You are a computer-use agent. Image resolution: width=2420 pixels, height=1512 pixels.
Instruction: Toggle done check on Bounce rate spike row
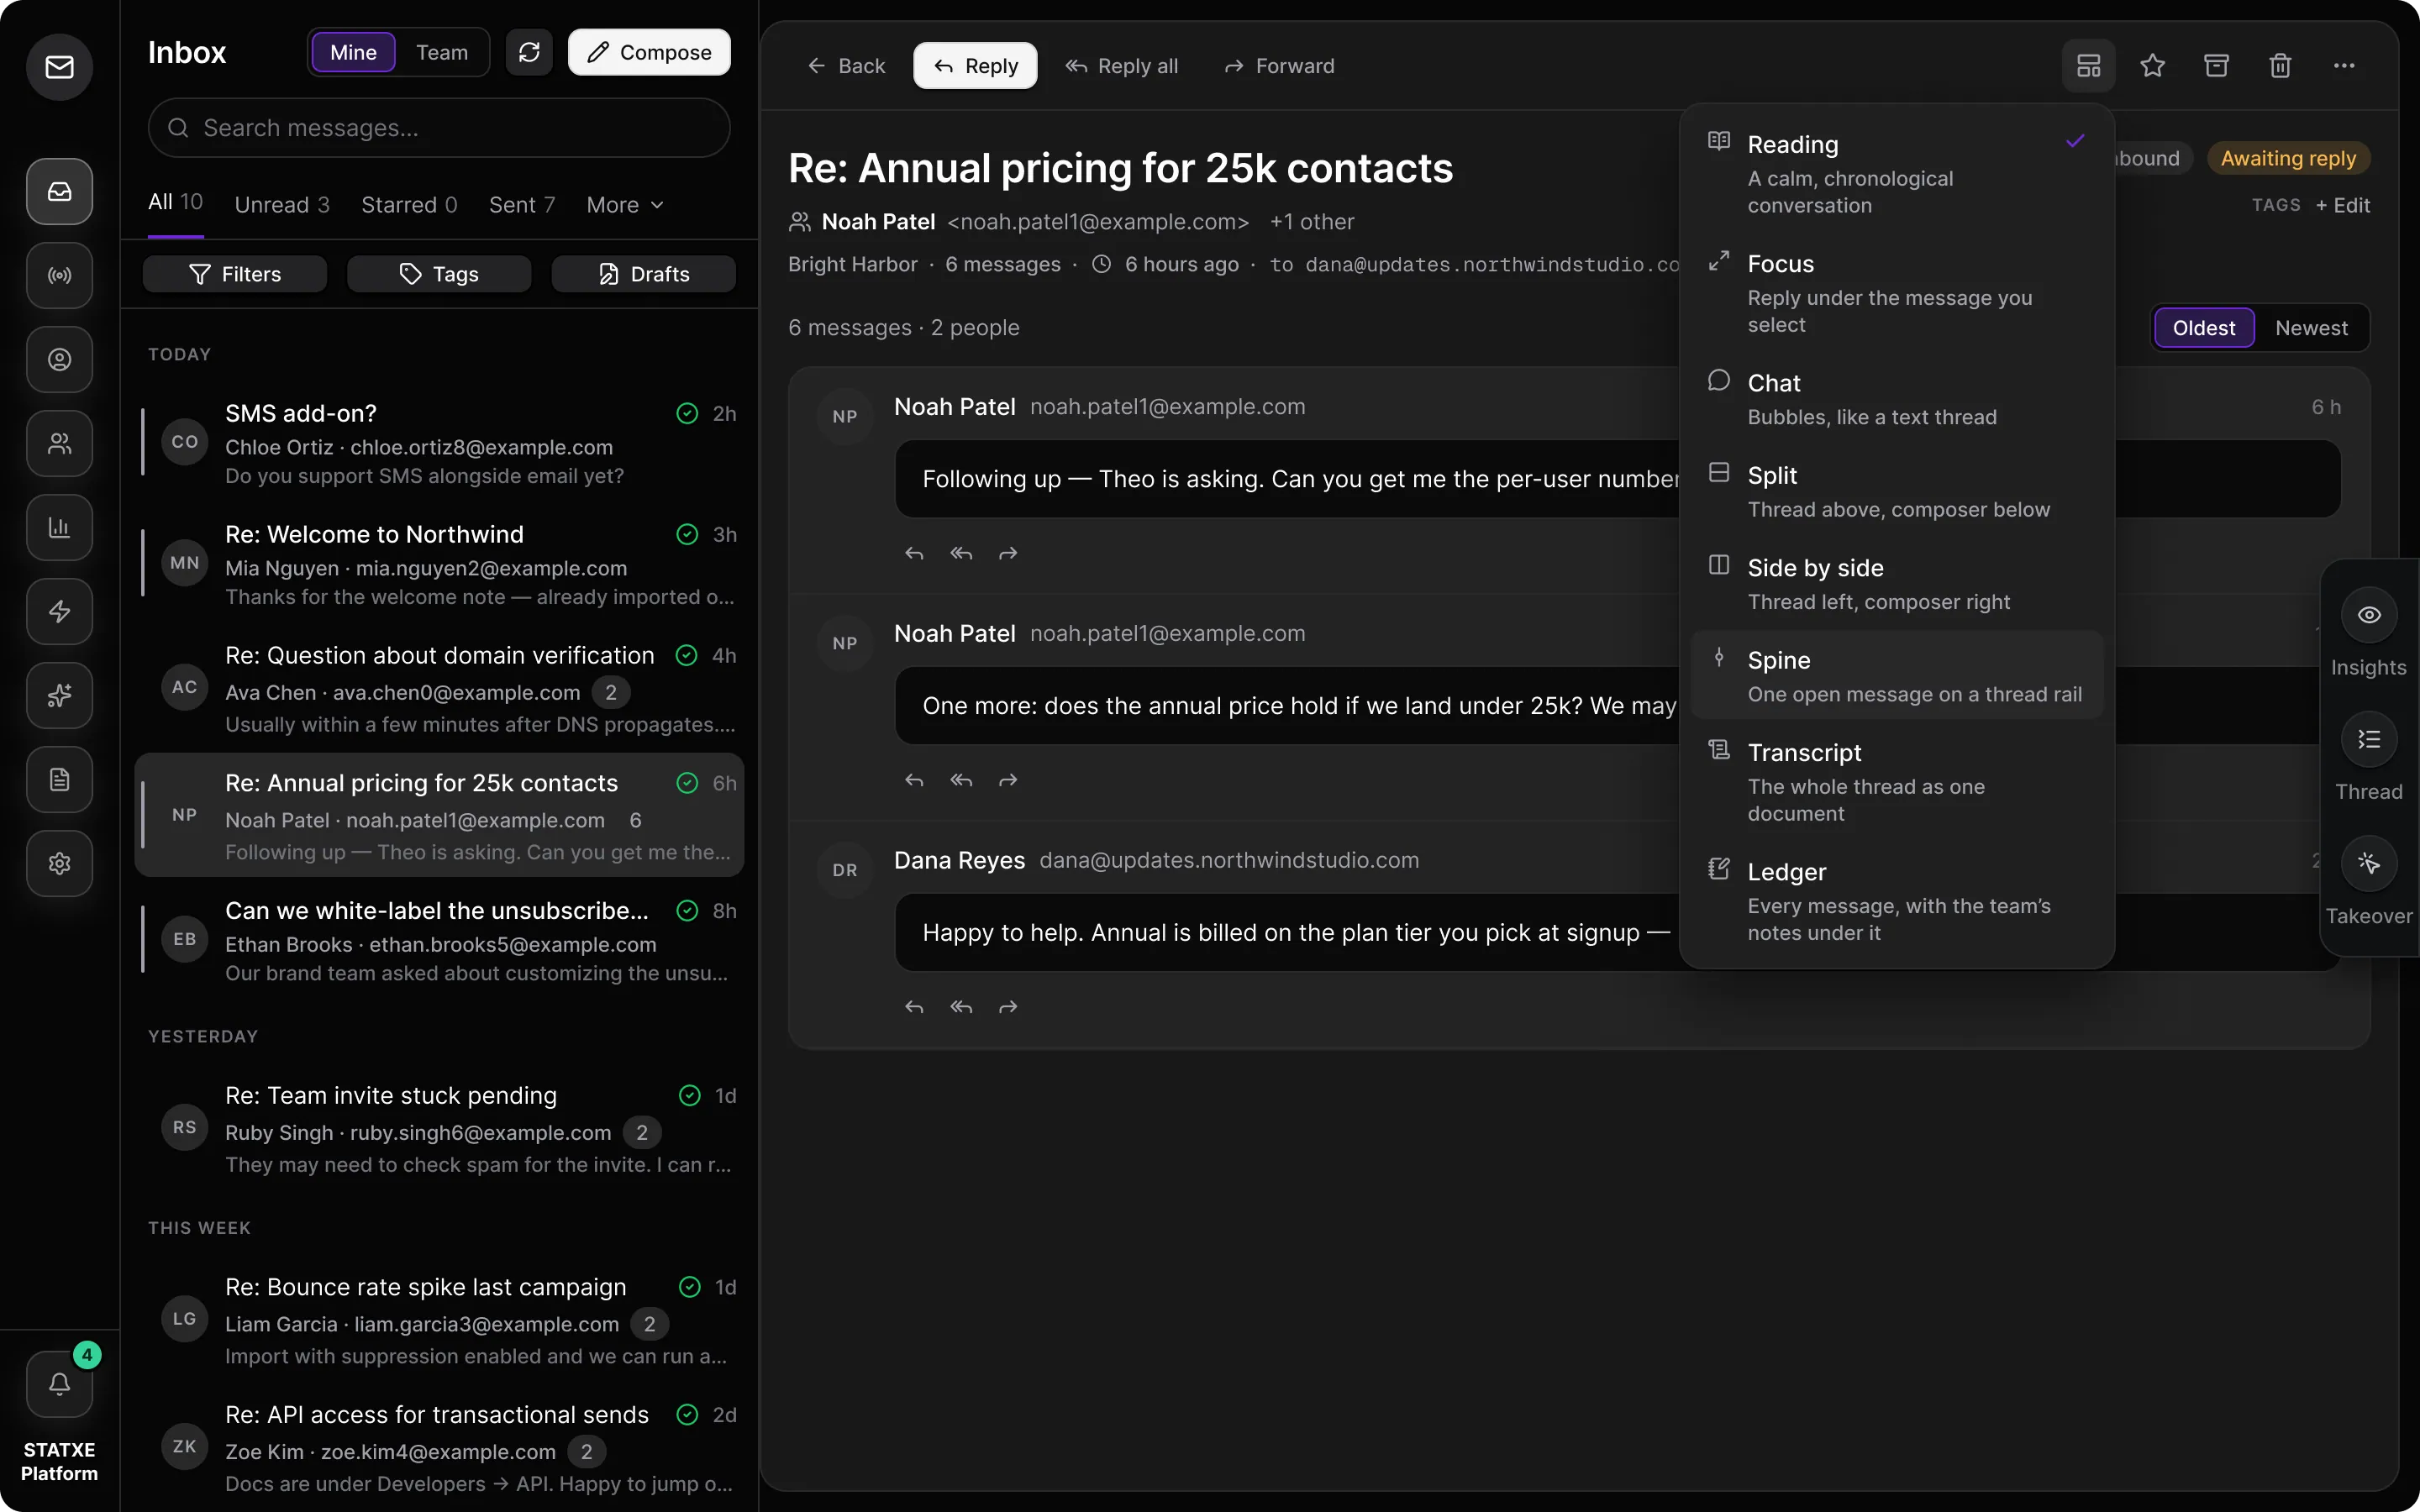[x=690, y=1287]
